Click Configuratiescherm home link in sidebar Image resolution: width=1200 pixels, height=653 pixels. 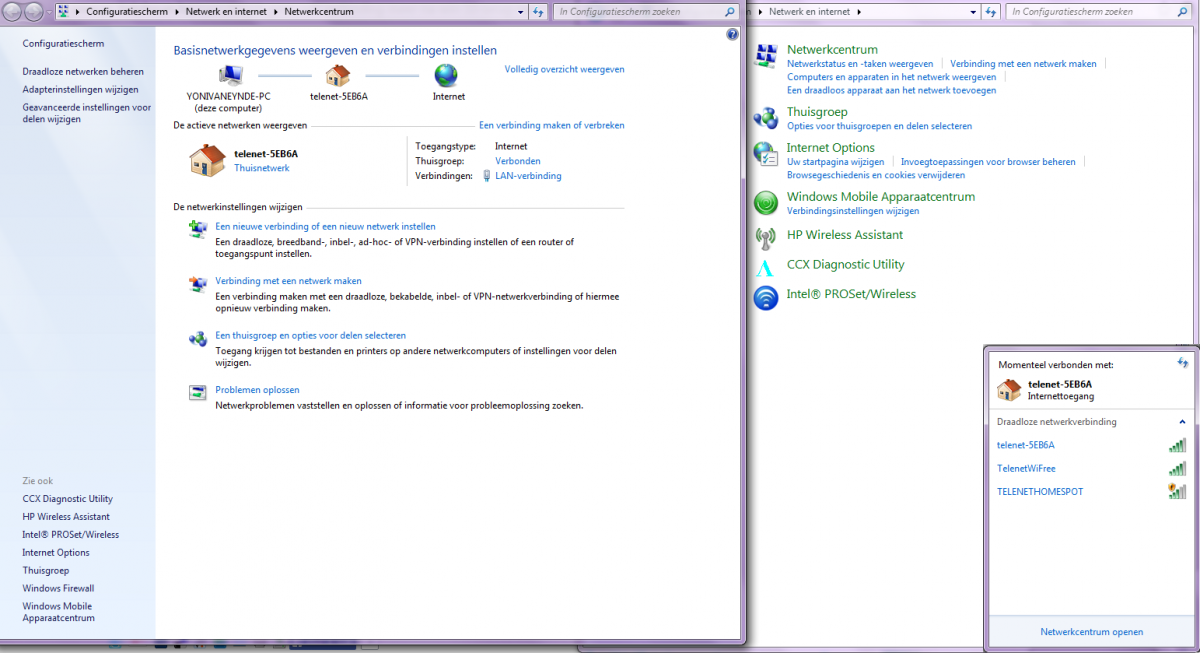63,44
